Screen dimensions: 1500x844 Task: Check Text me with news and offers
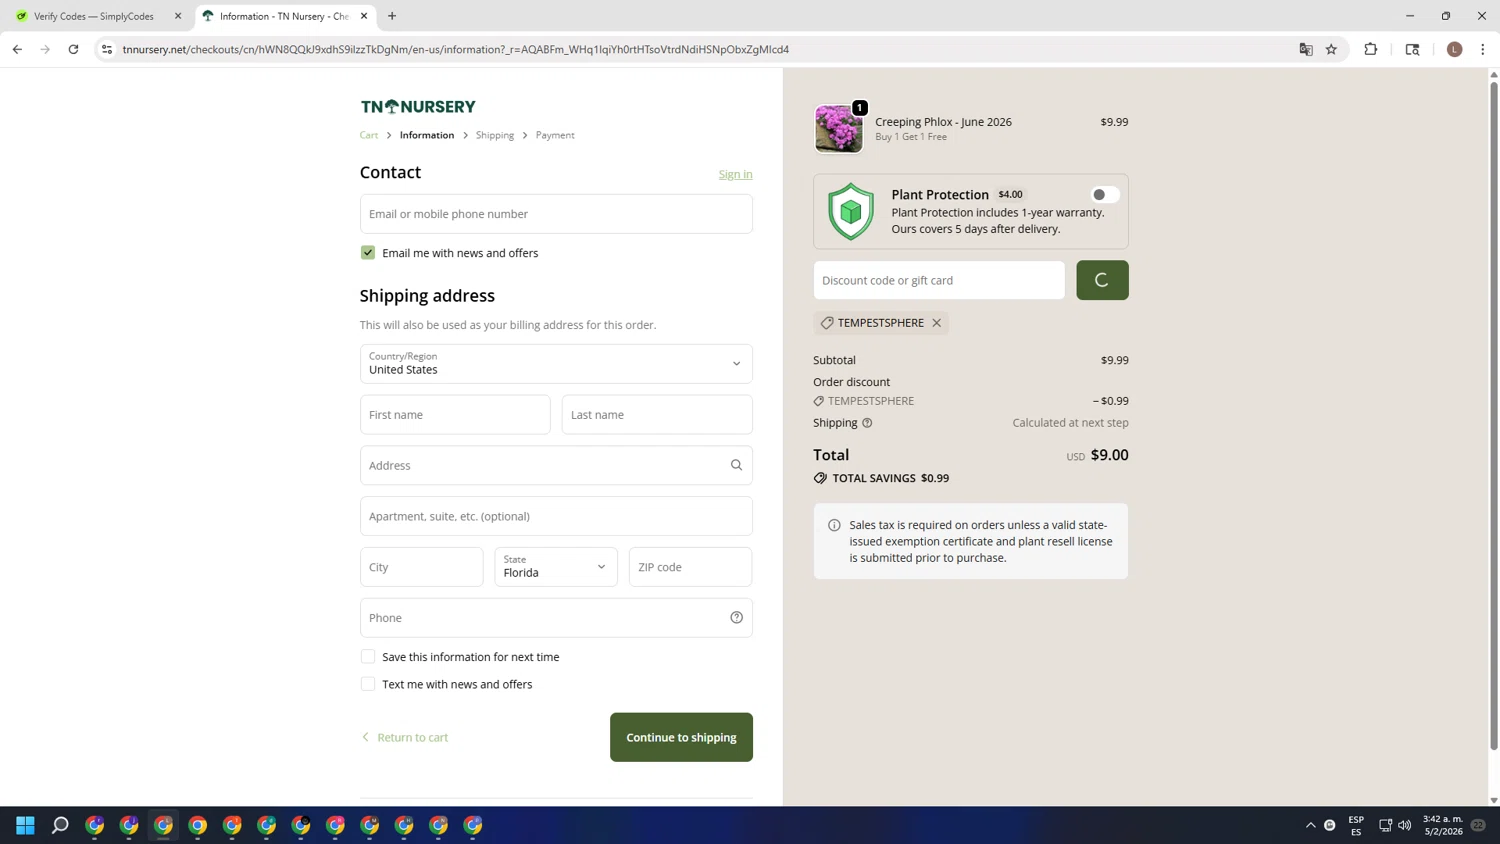[x=368, y=684]
